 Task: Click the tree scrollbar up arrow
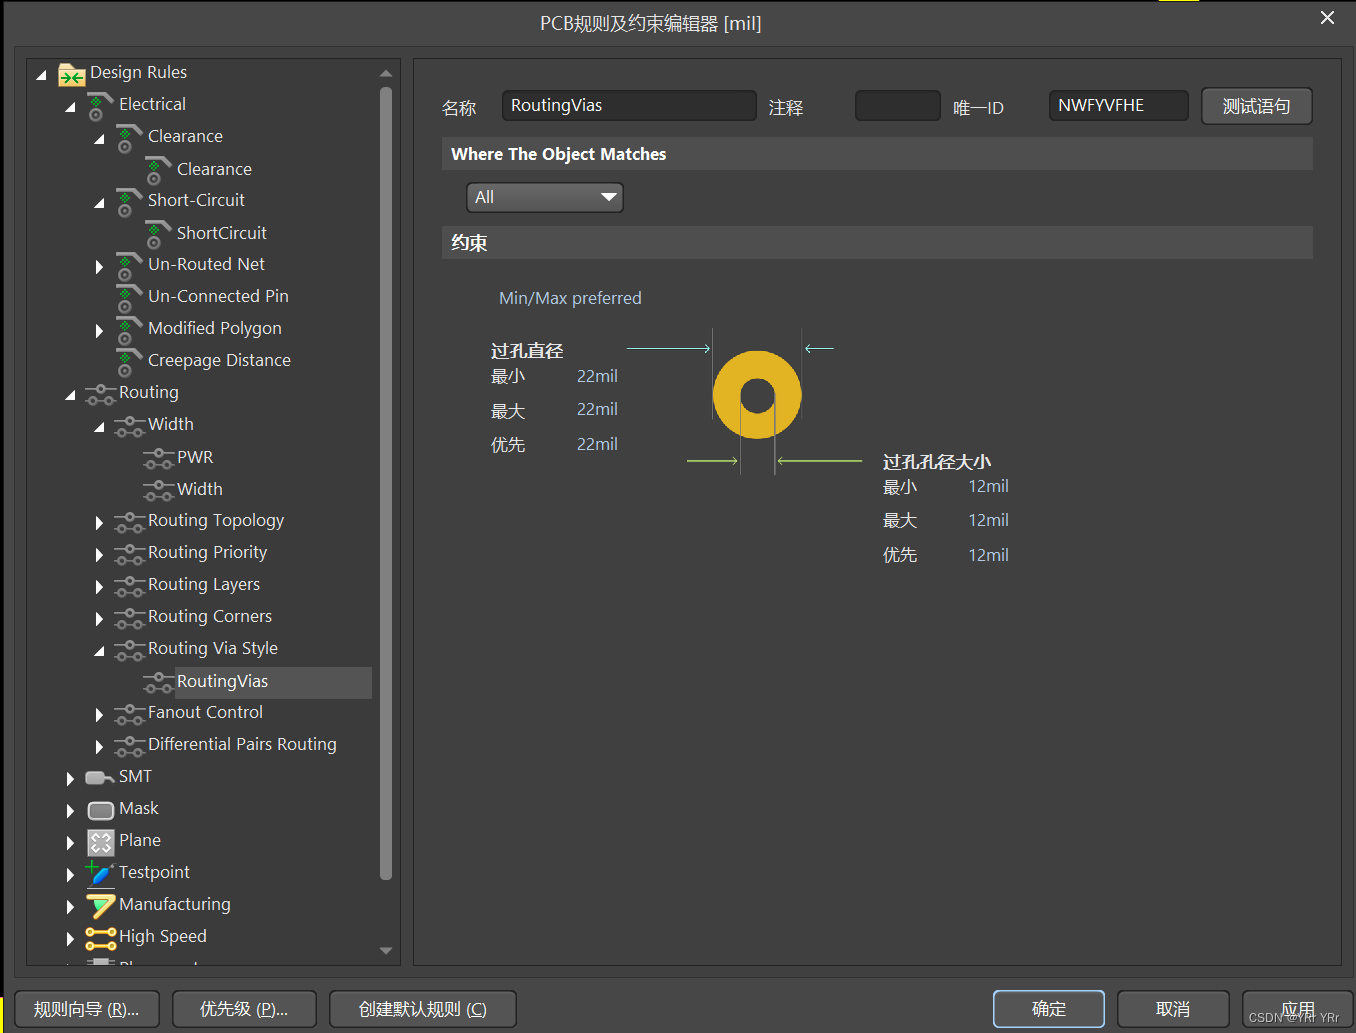386,74
